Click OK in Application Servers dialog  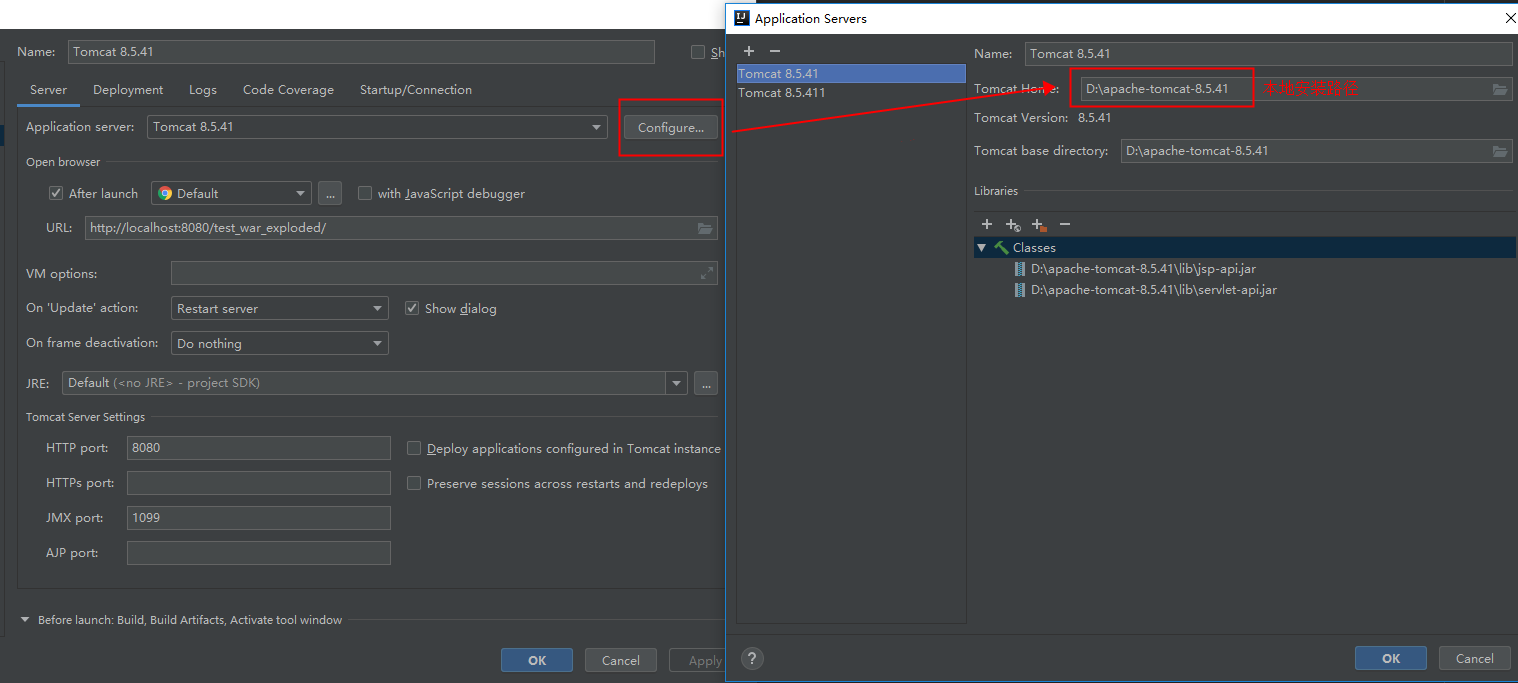(1391, 658)
